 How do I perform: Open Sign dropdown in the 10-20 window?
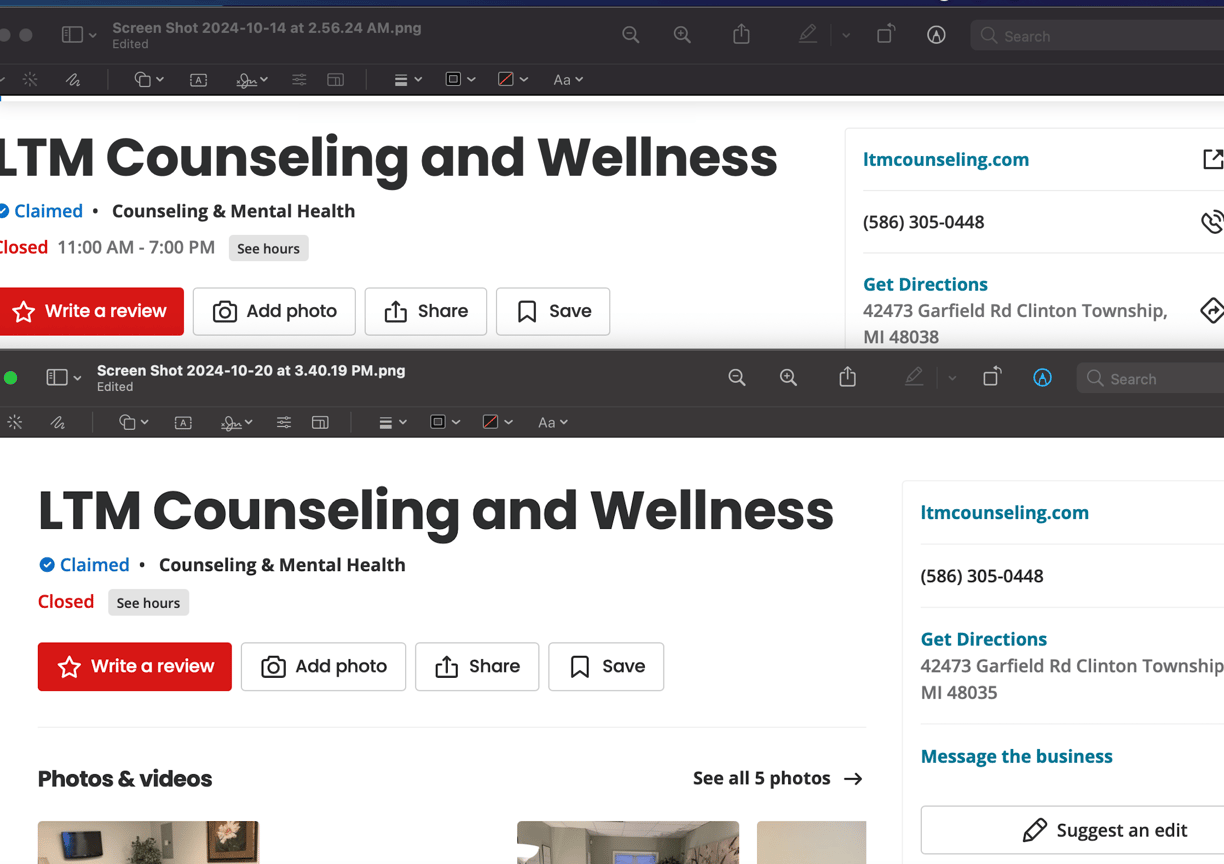click(237, 423)
